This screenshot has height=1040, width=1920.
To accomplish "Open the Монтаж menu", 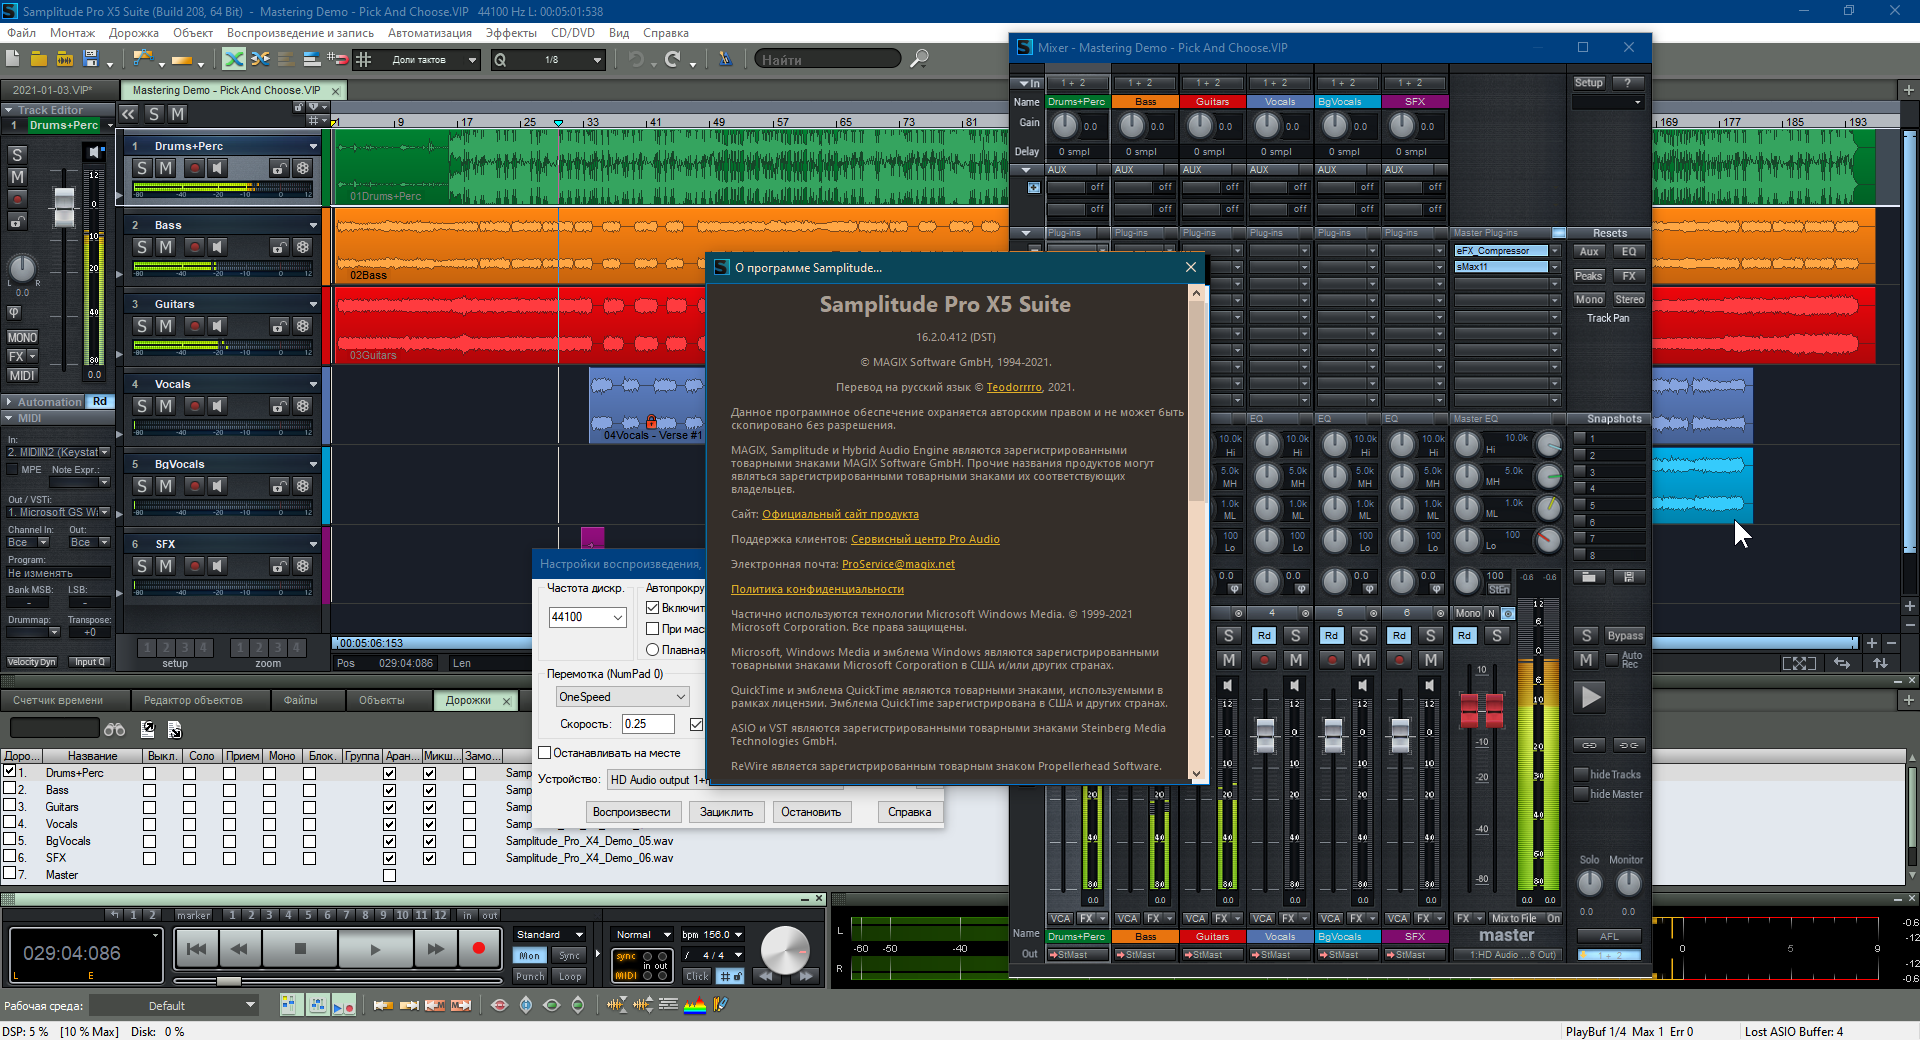I will (x=72, y=33).
